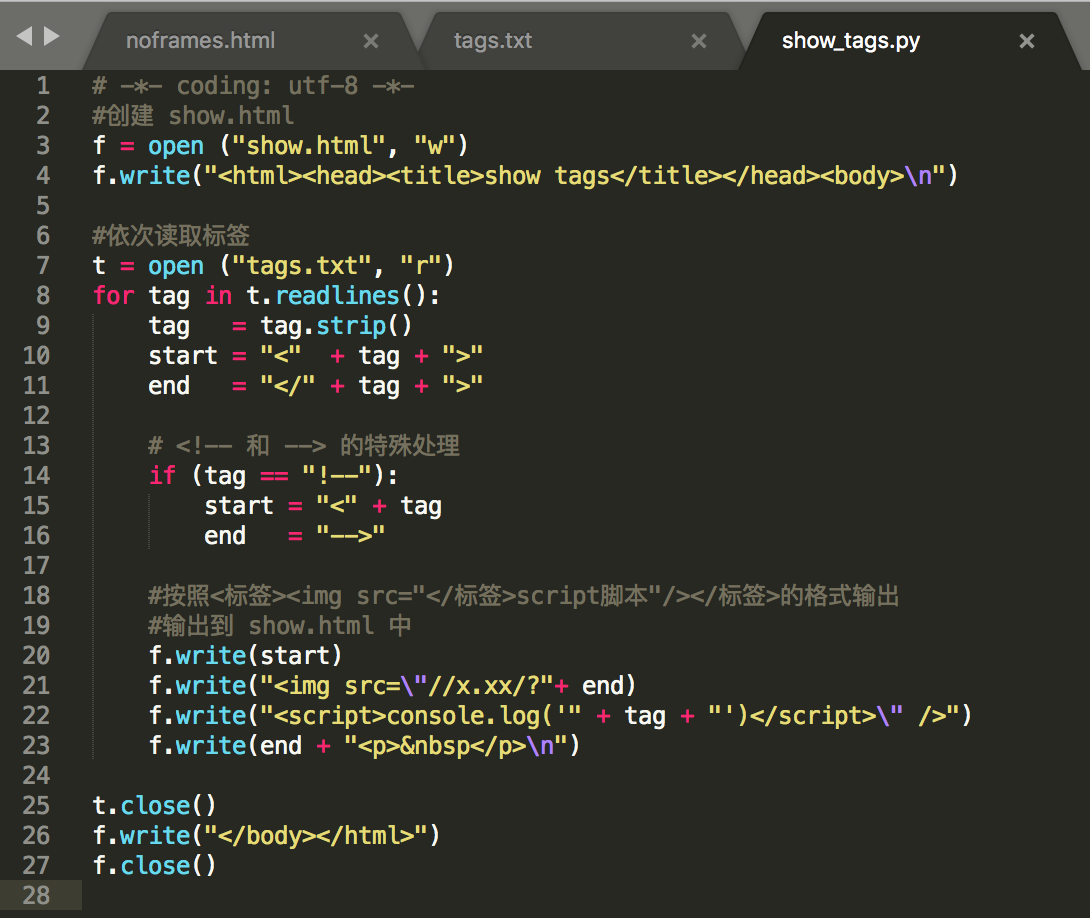Click 'console.log' in the script string
This screenshot has width=1090, height=918.
click(462, 715)
